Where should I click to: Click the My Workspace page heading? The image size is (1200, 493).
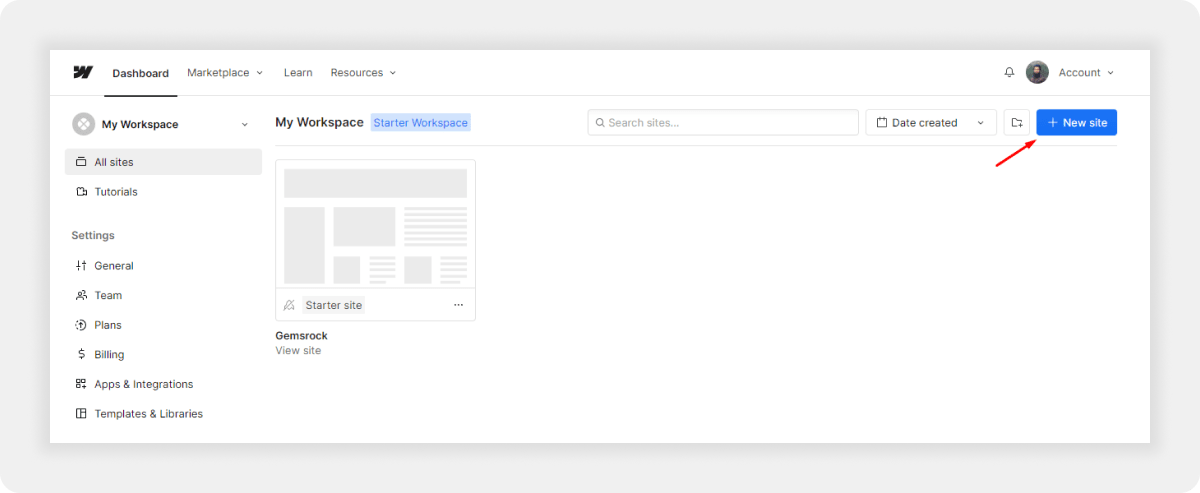point(319,122)
